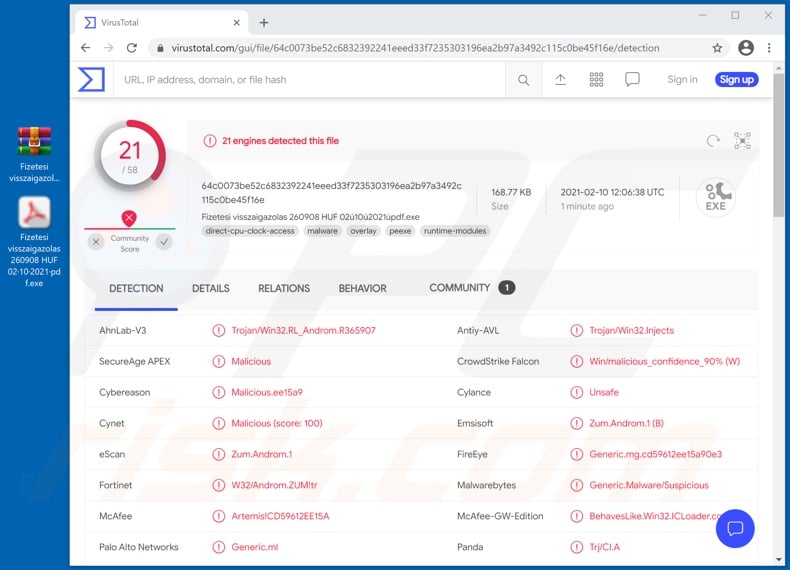Screen dimensions: 790x570
Task: Bookmark this page with the star
Action: click(x=717, y=48)
